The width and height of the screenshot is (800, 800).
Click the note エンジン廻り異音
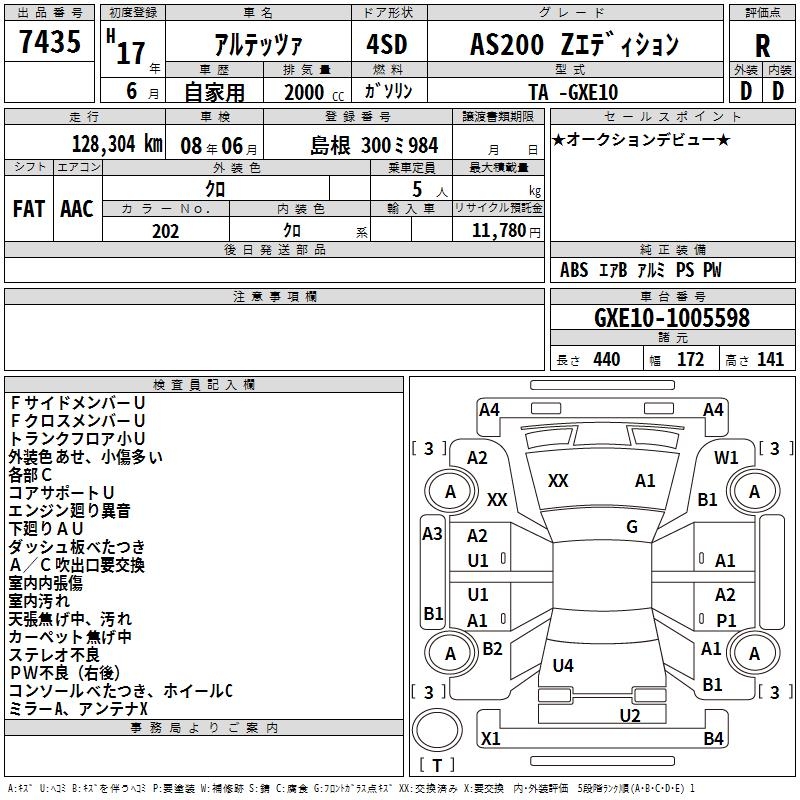point(69,511)
